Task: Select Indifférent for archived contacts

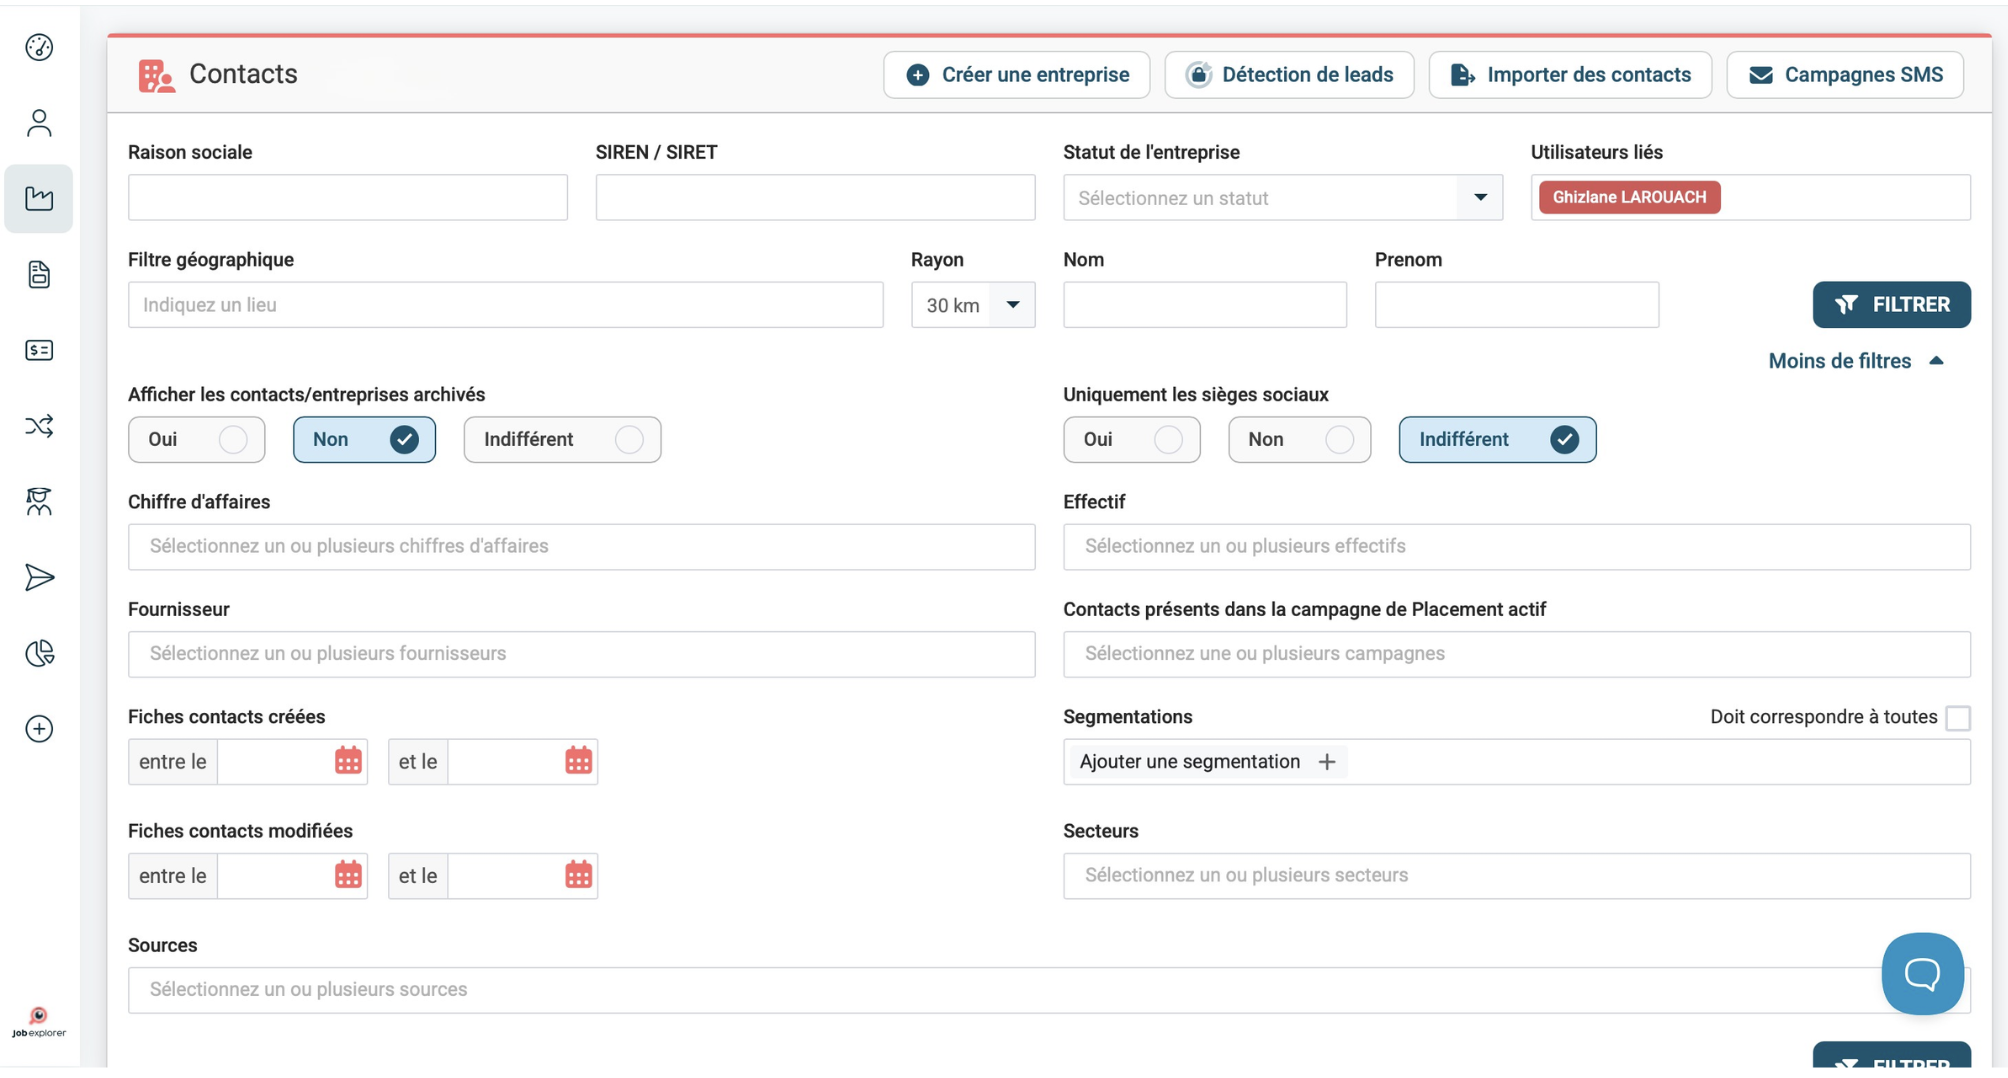Action: (562, 440)
